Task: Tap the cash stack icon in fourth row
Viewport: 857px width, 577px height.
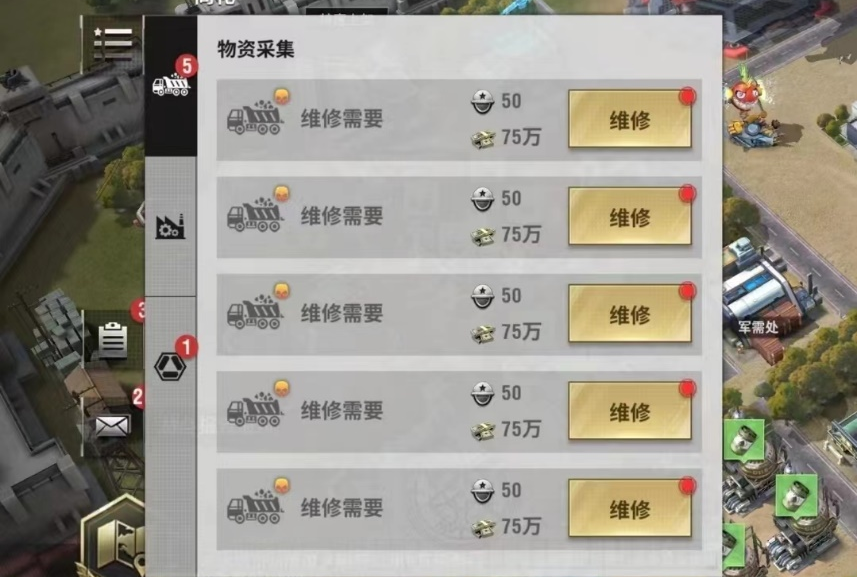Action: click(x=483, y=431)
